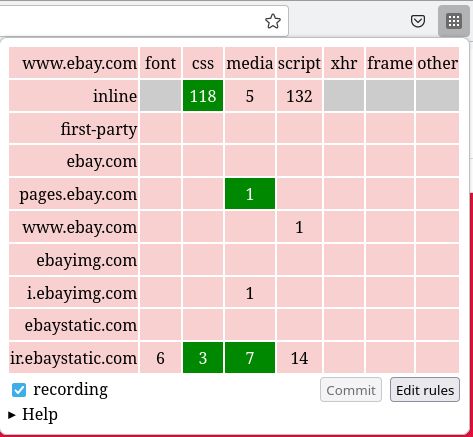Click ir.ebaystatic.com font cell showing 6
The image size is (473, 437).
[x=160, y=358]
